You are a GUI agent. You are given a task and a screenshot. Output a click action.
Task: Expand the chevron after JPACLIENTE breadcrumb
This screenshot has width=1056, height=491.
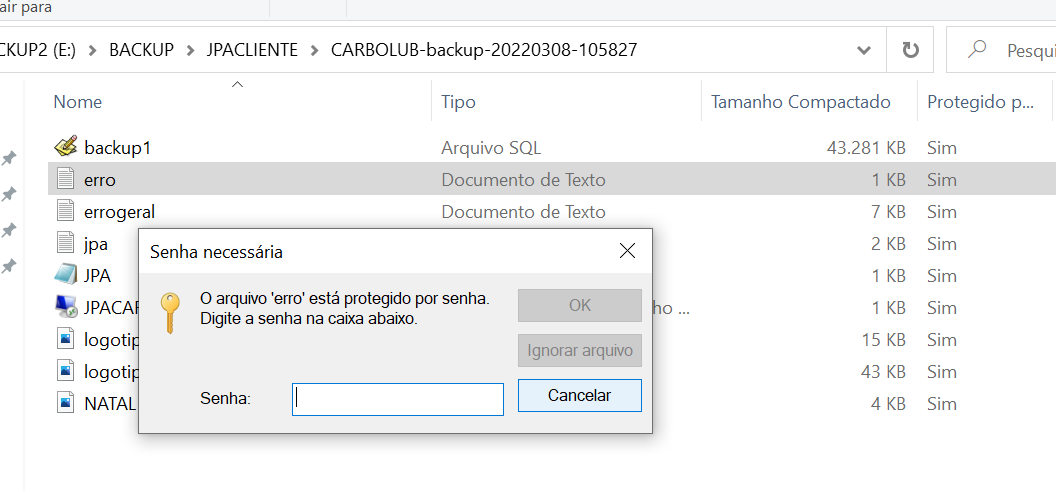coord(314,50)
